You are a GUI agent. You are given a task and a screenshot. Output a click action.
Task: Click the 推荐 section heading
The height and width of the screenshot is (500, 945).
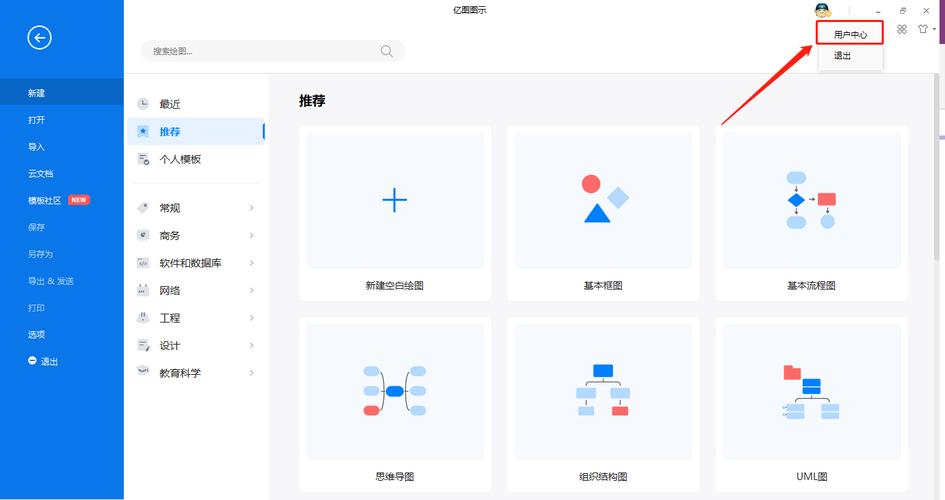[312, 101]
